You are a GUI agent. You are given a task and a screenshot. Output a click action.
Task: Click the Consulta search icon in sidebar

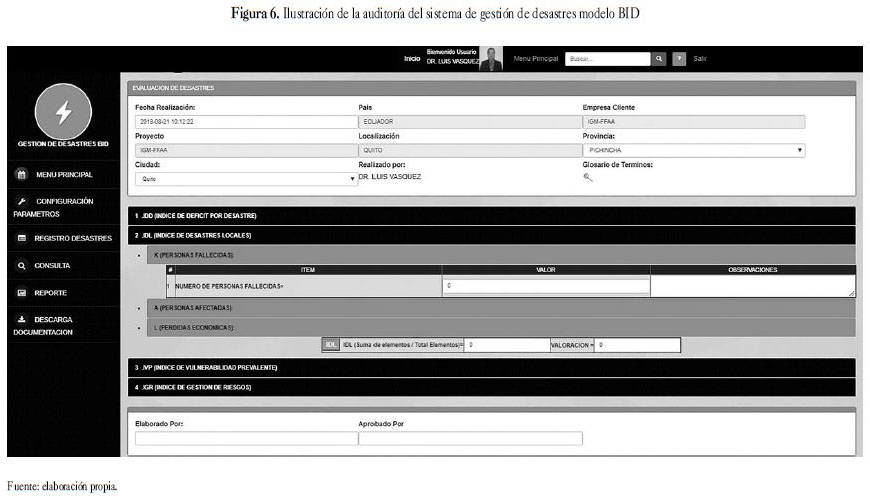22,266
